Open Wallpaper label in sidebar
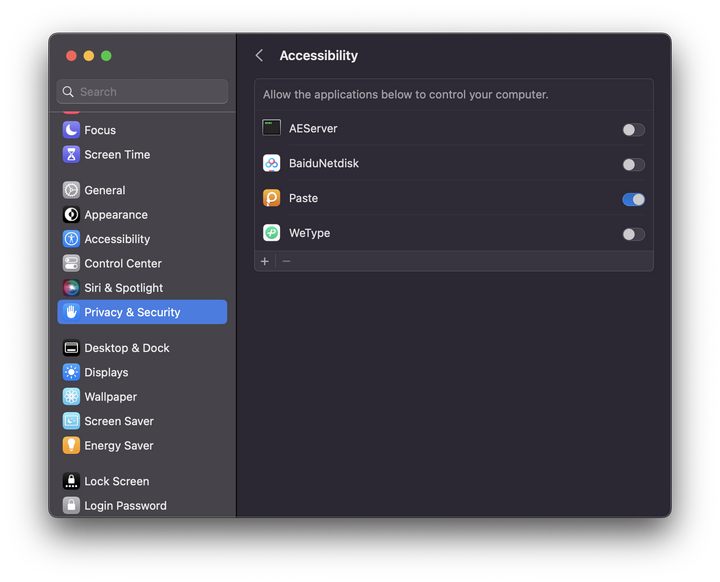720x582 pixels. point(111,396)
